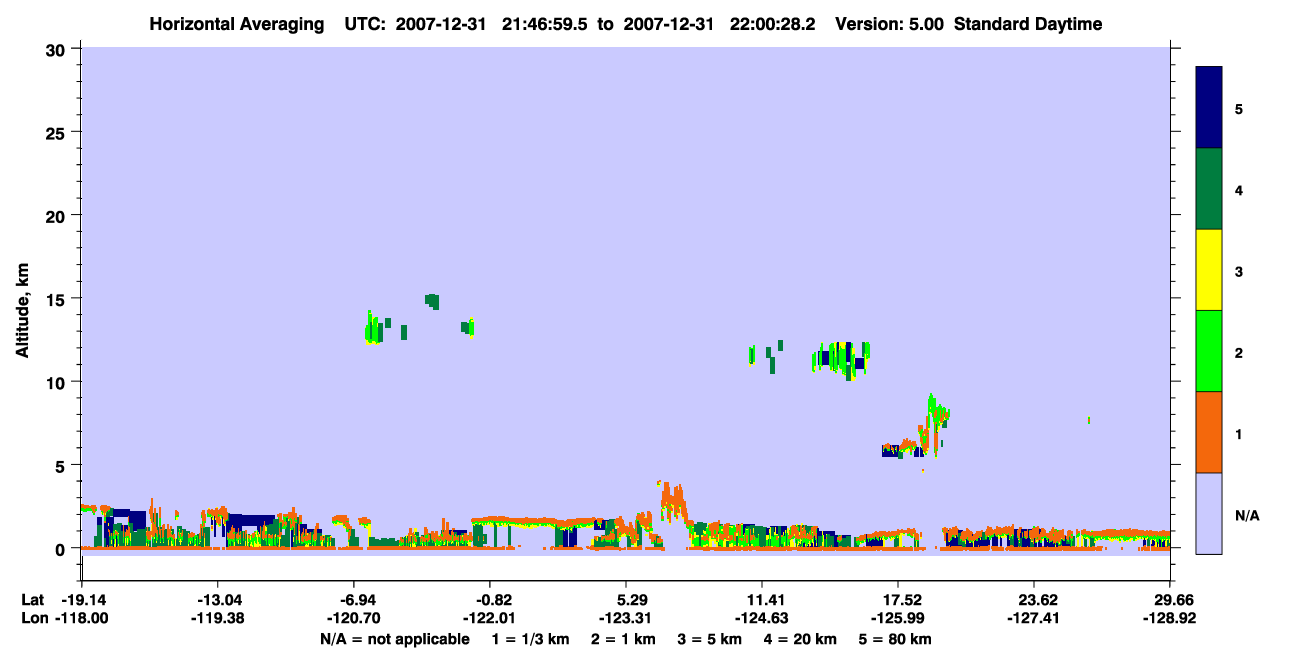Click the latitude label -19.14
The width and height of the screenshot is (1300, 667).
point(86,600)
